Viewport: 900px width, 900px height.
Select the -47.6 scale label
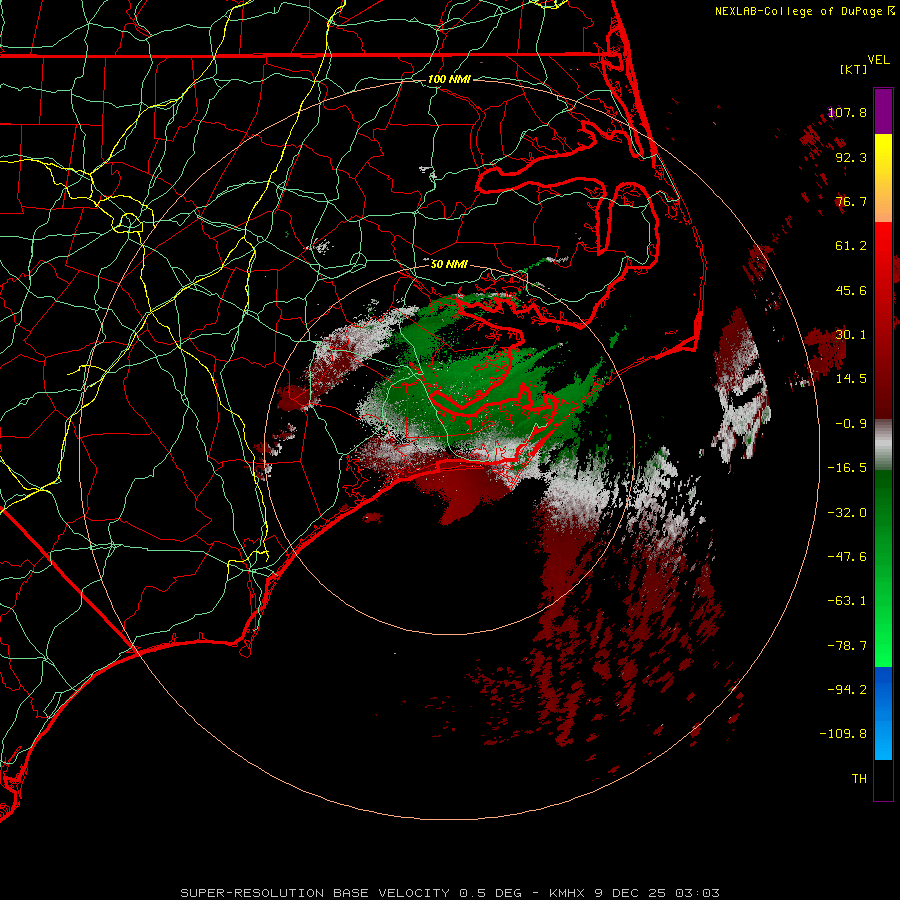point(847,557)
